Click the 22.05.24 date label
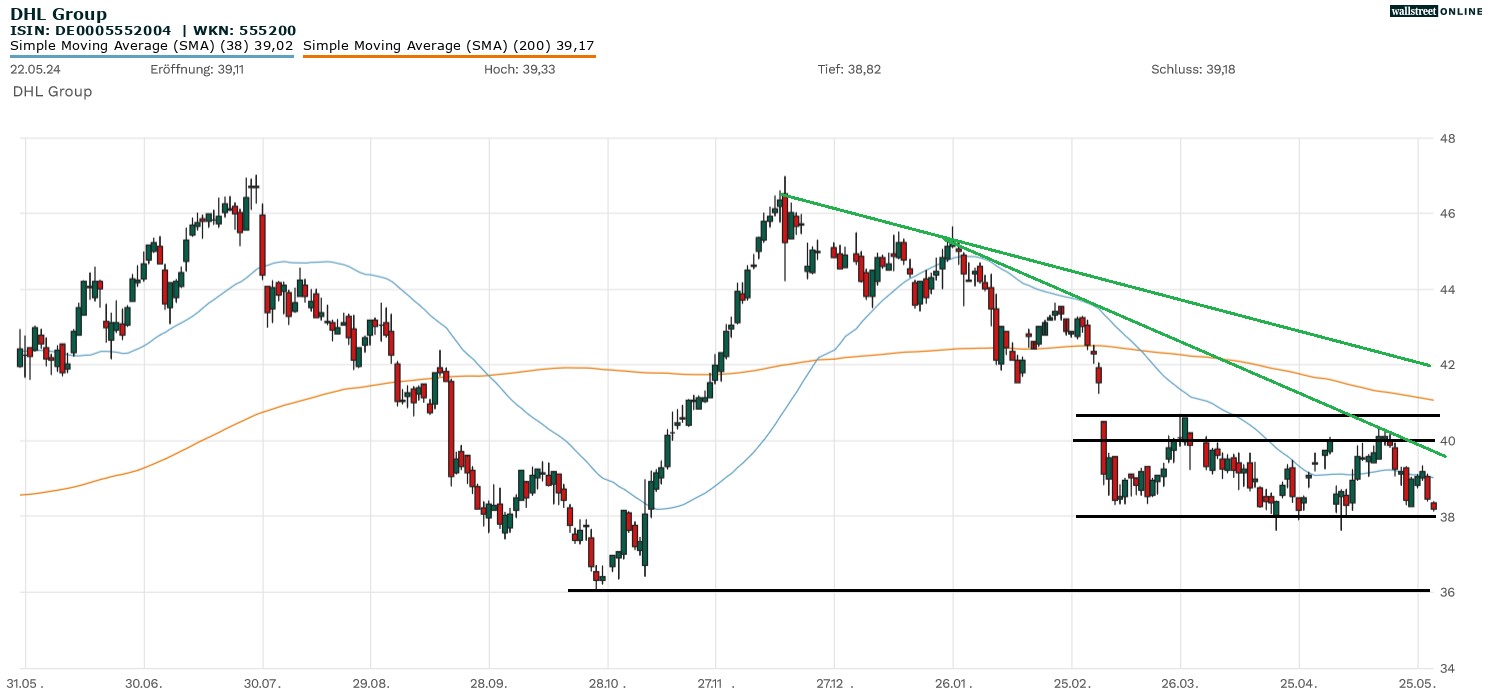Image resolution: width=1490 pixels, height=689 pixels. coord(32,69)
